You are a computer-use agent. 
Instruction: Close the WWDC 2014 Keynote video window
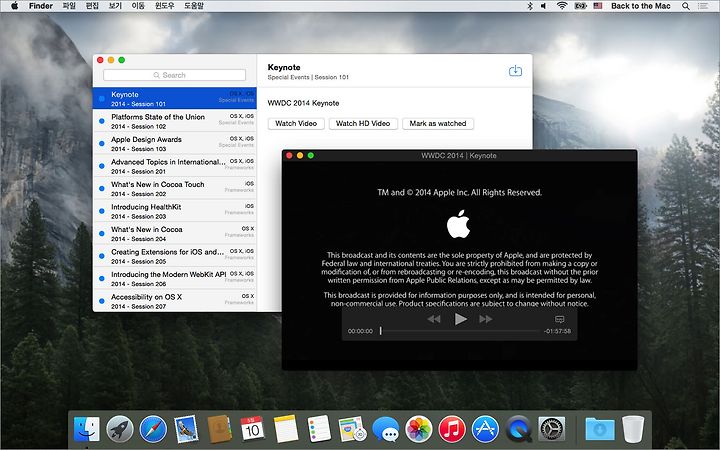289,156
